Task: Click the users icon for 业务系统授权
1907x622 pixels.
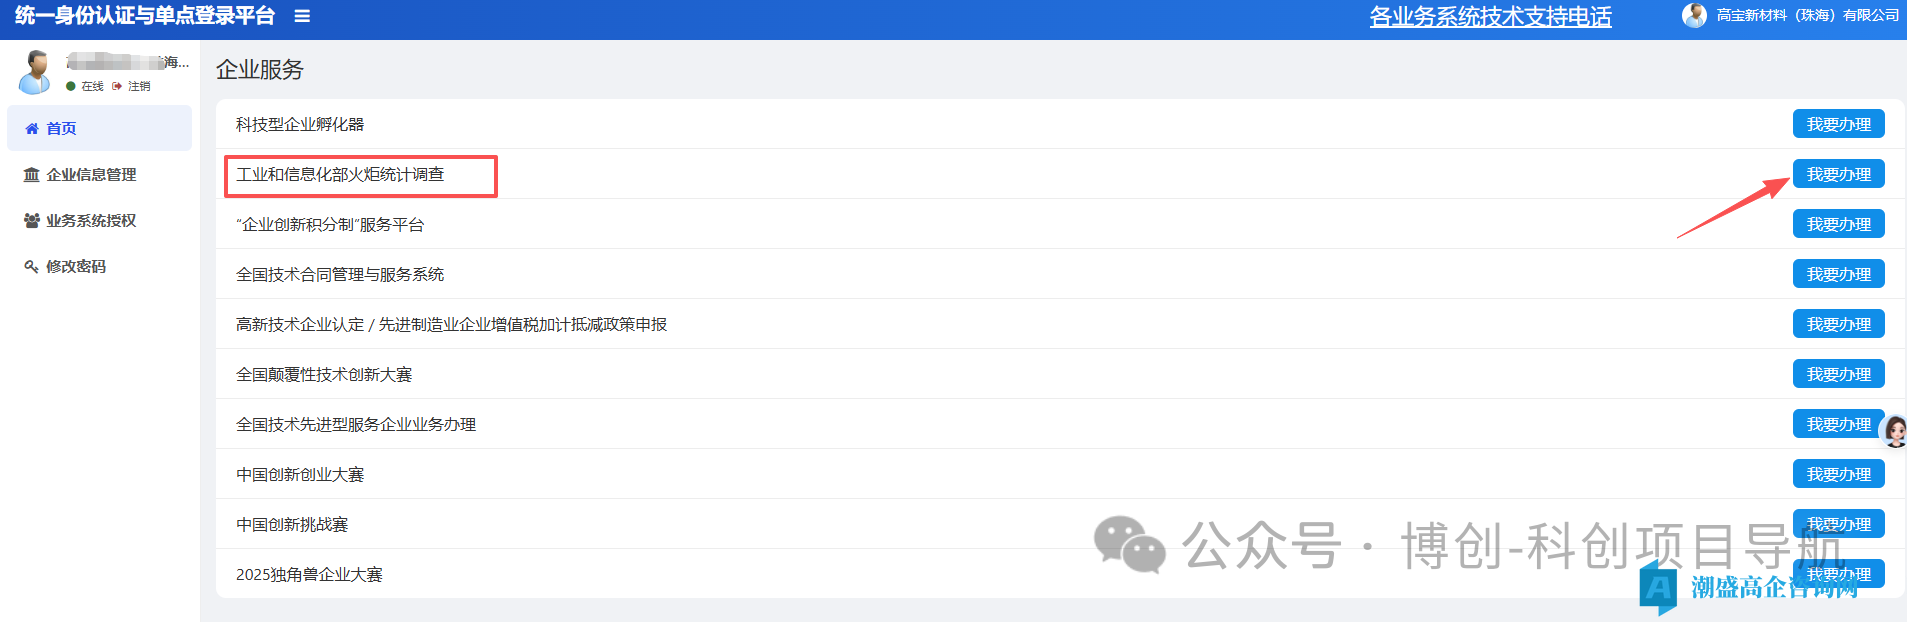Action: tap(32, 221)
